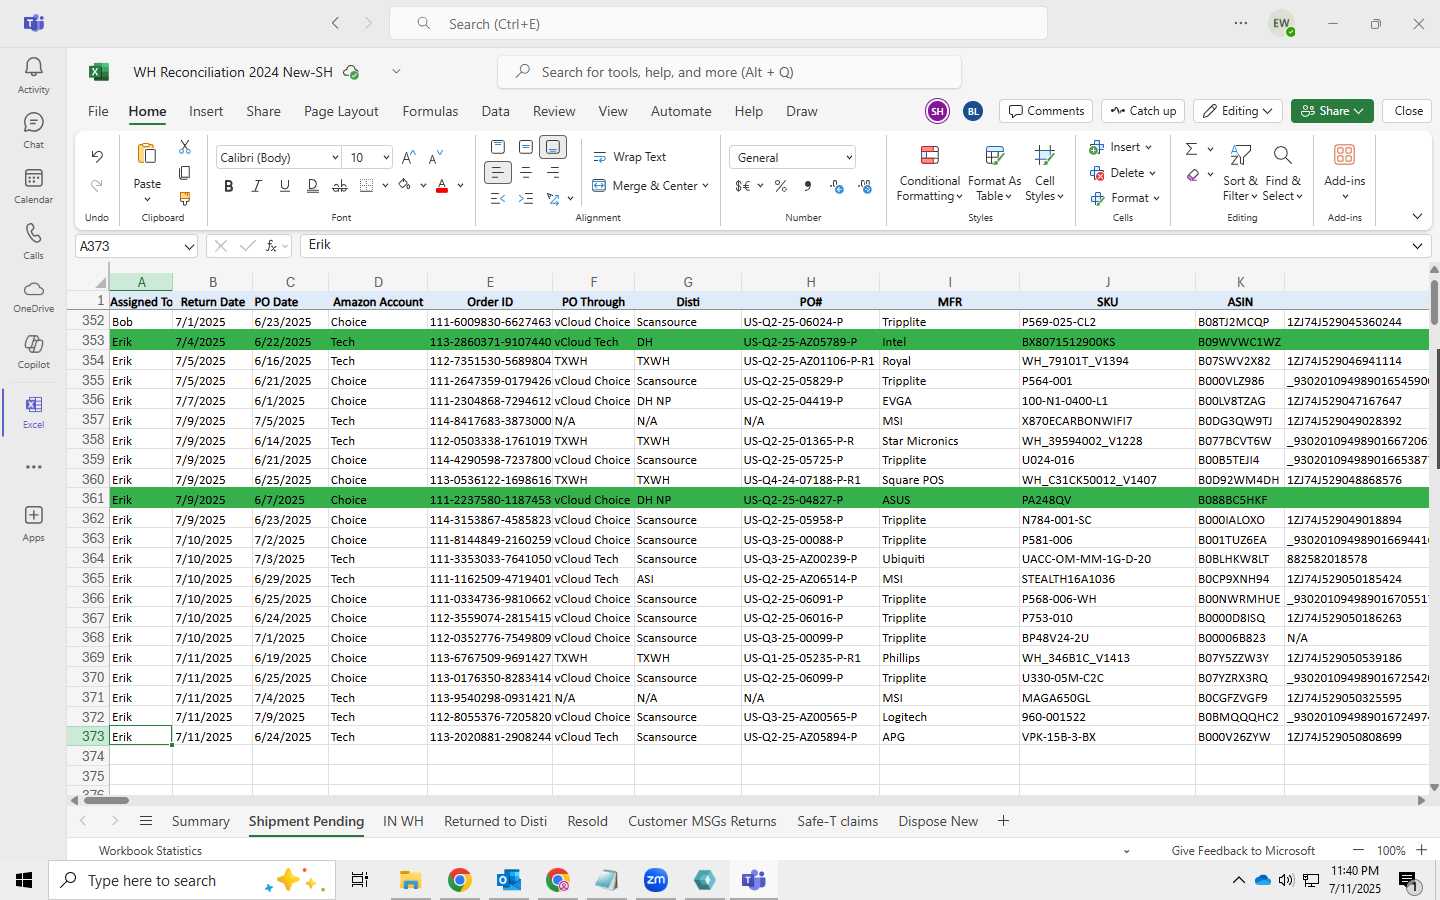Click the percent style icon
Screen dimensions: 1440x900
[781, 186]
